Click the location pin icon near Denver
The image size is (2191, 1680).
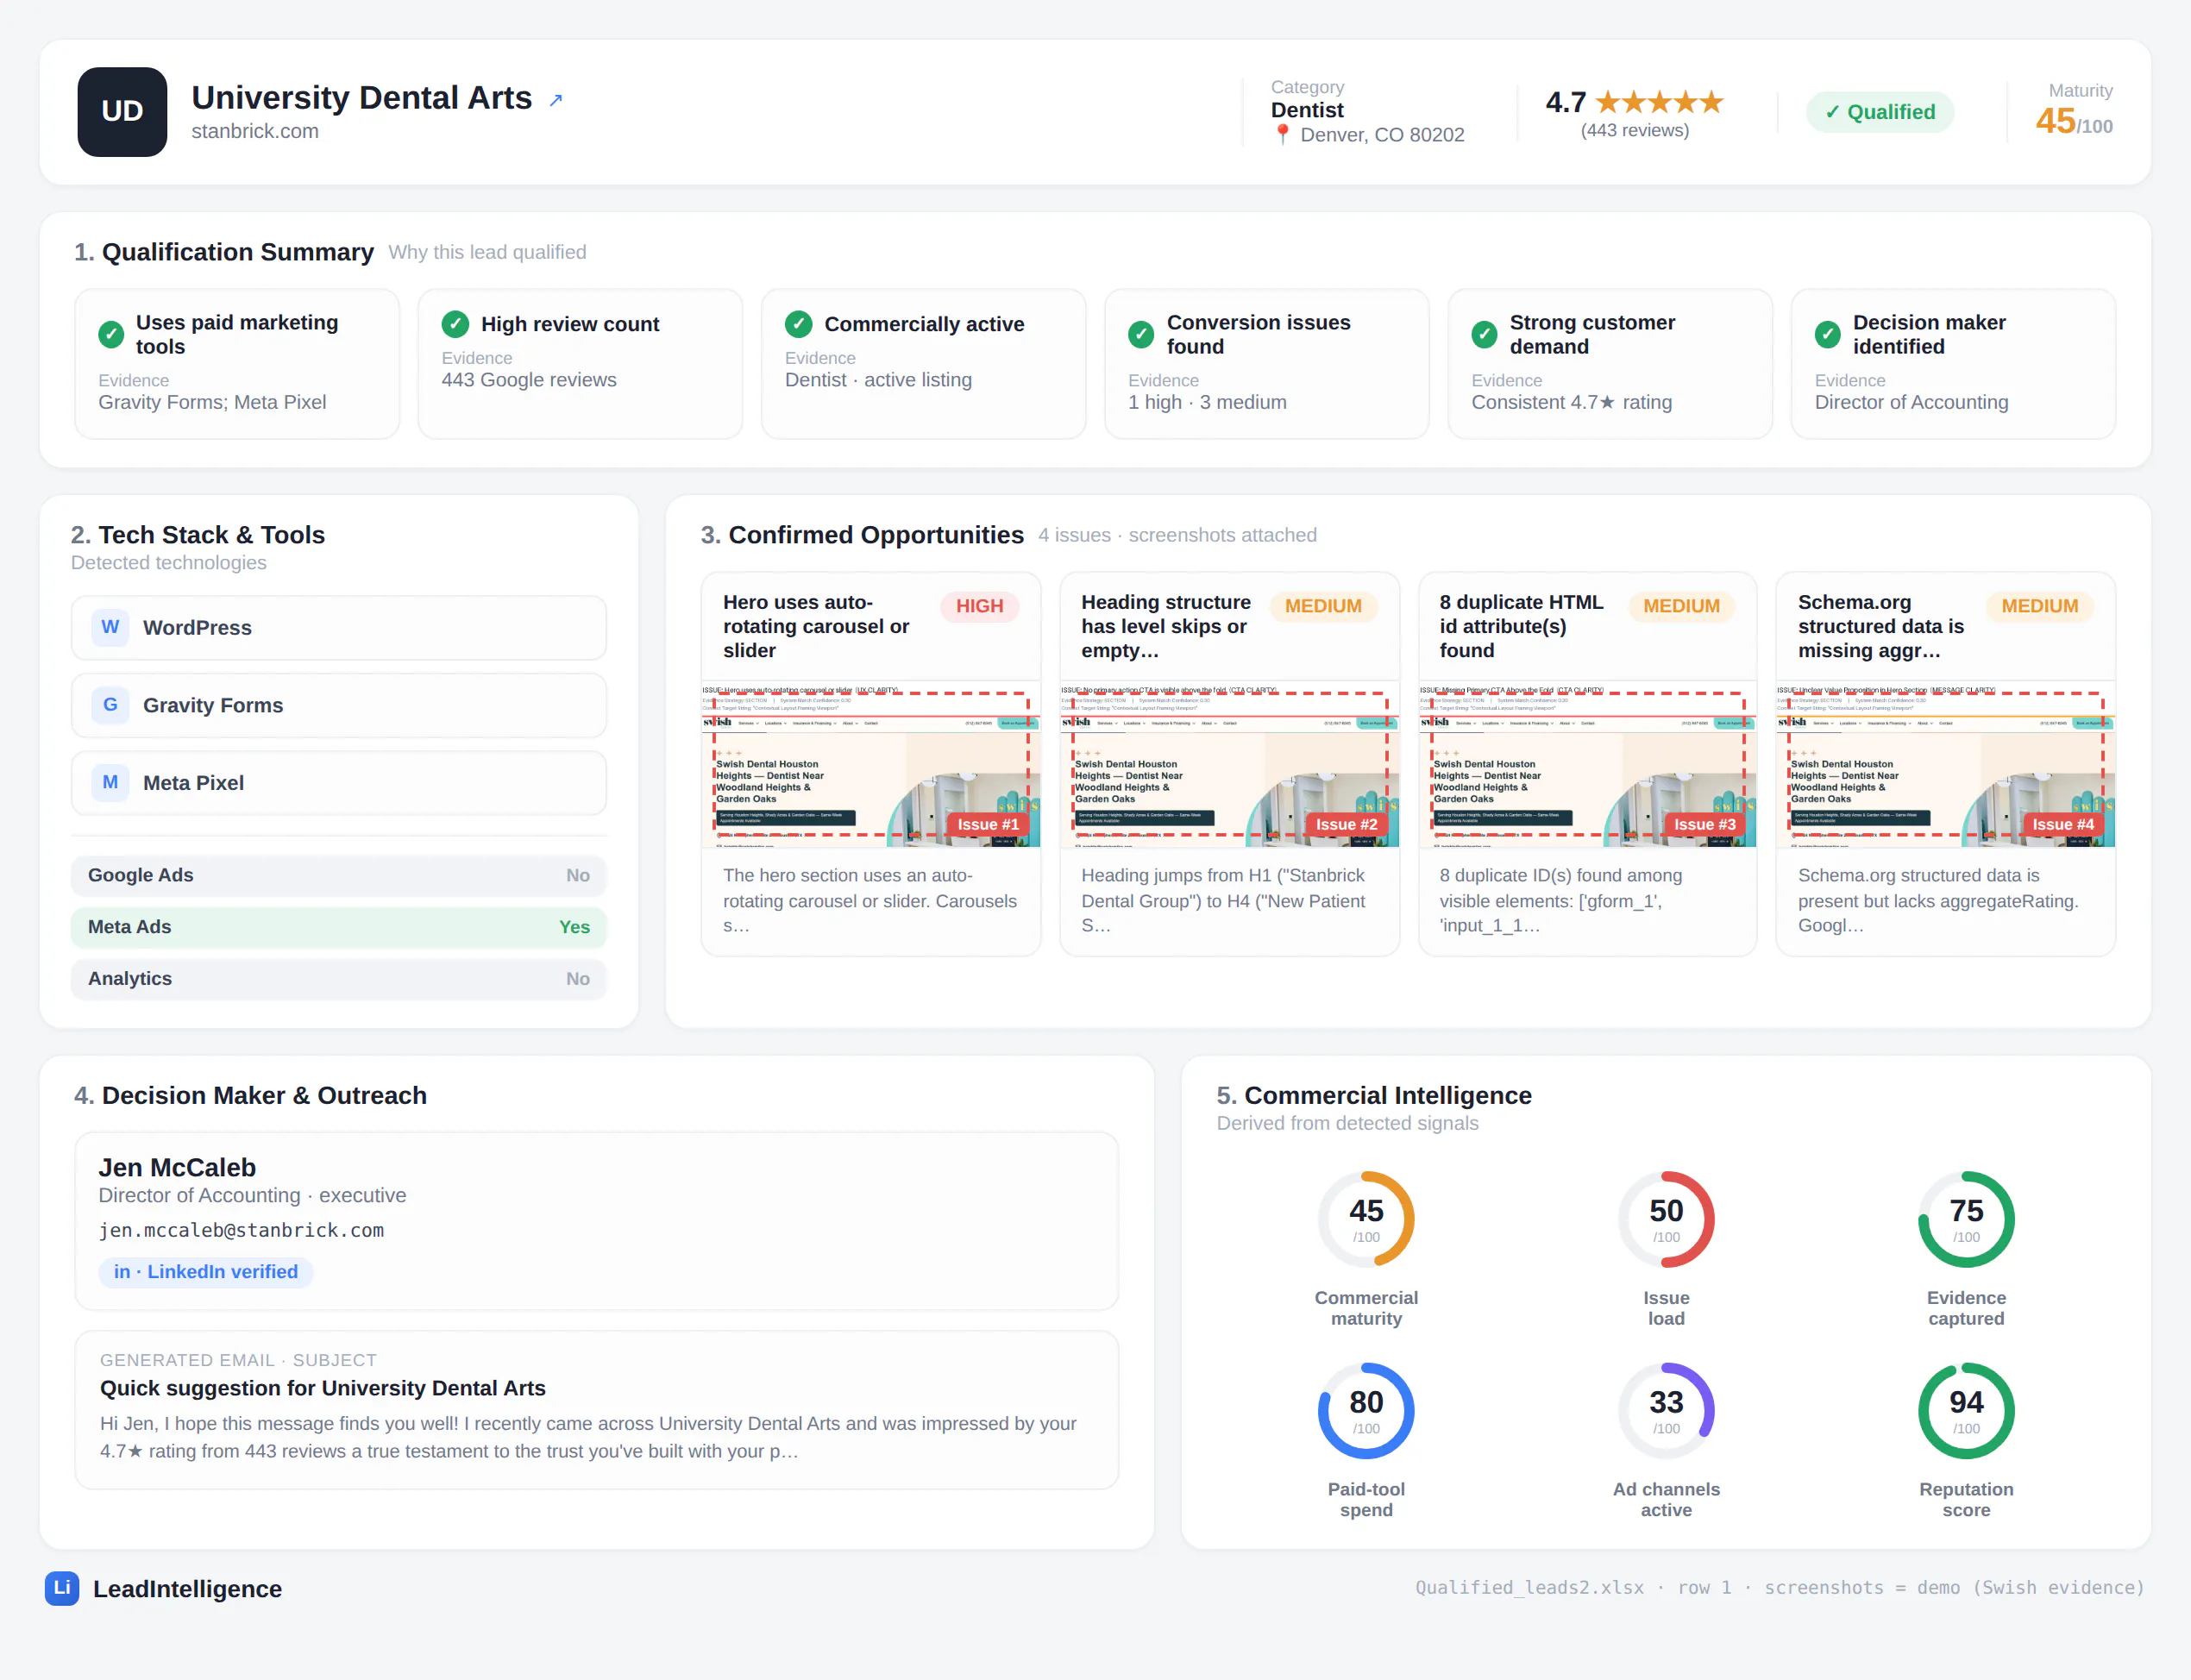pos(1282,134)
